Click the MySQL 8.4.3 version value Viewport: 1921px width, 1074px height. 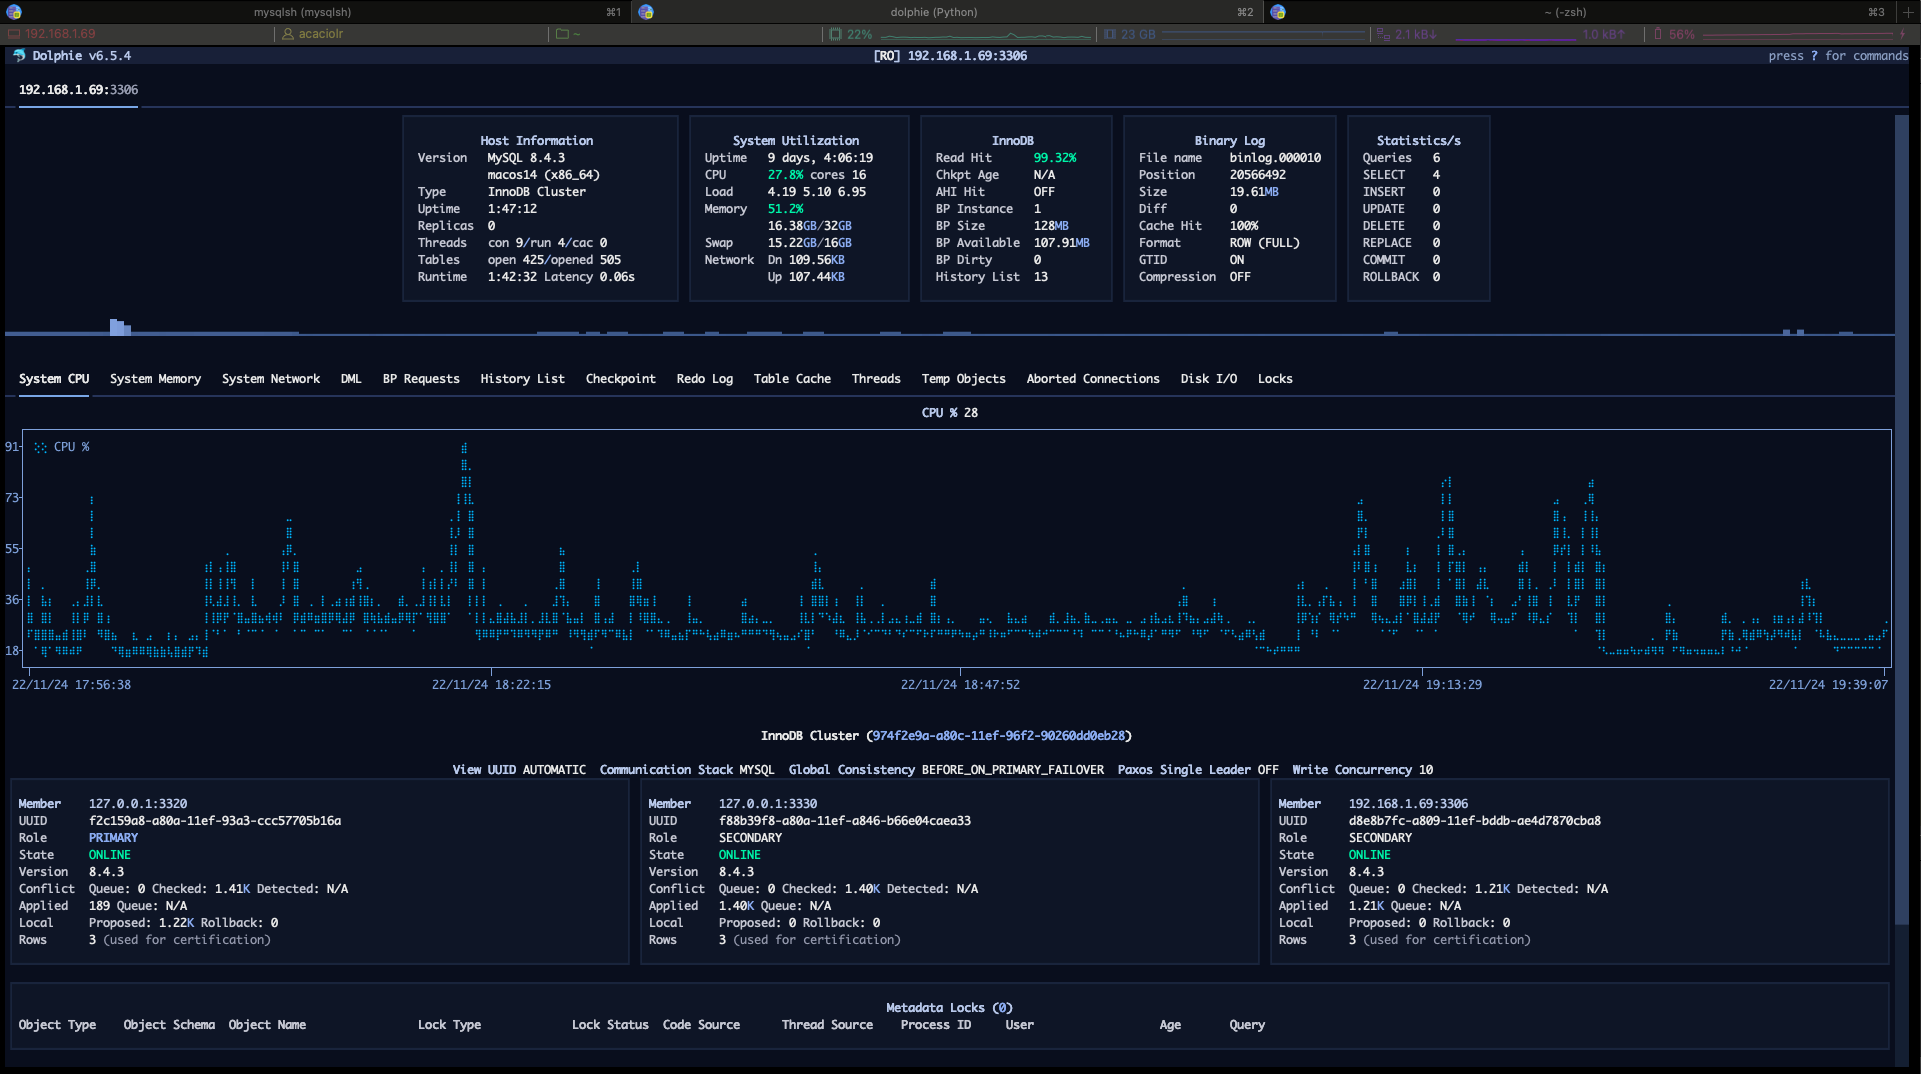[526, 158]
